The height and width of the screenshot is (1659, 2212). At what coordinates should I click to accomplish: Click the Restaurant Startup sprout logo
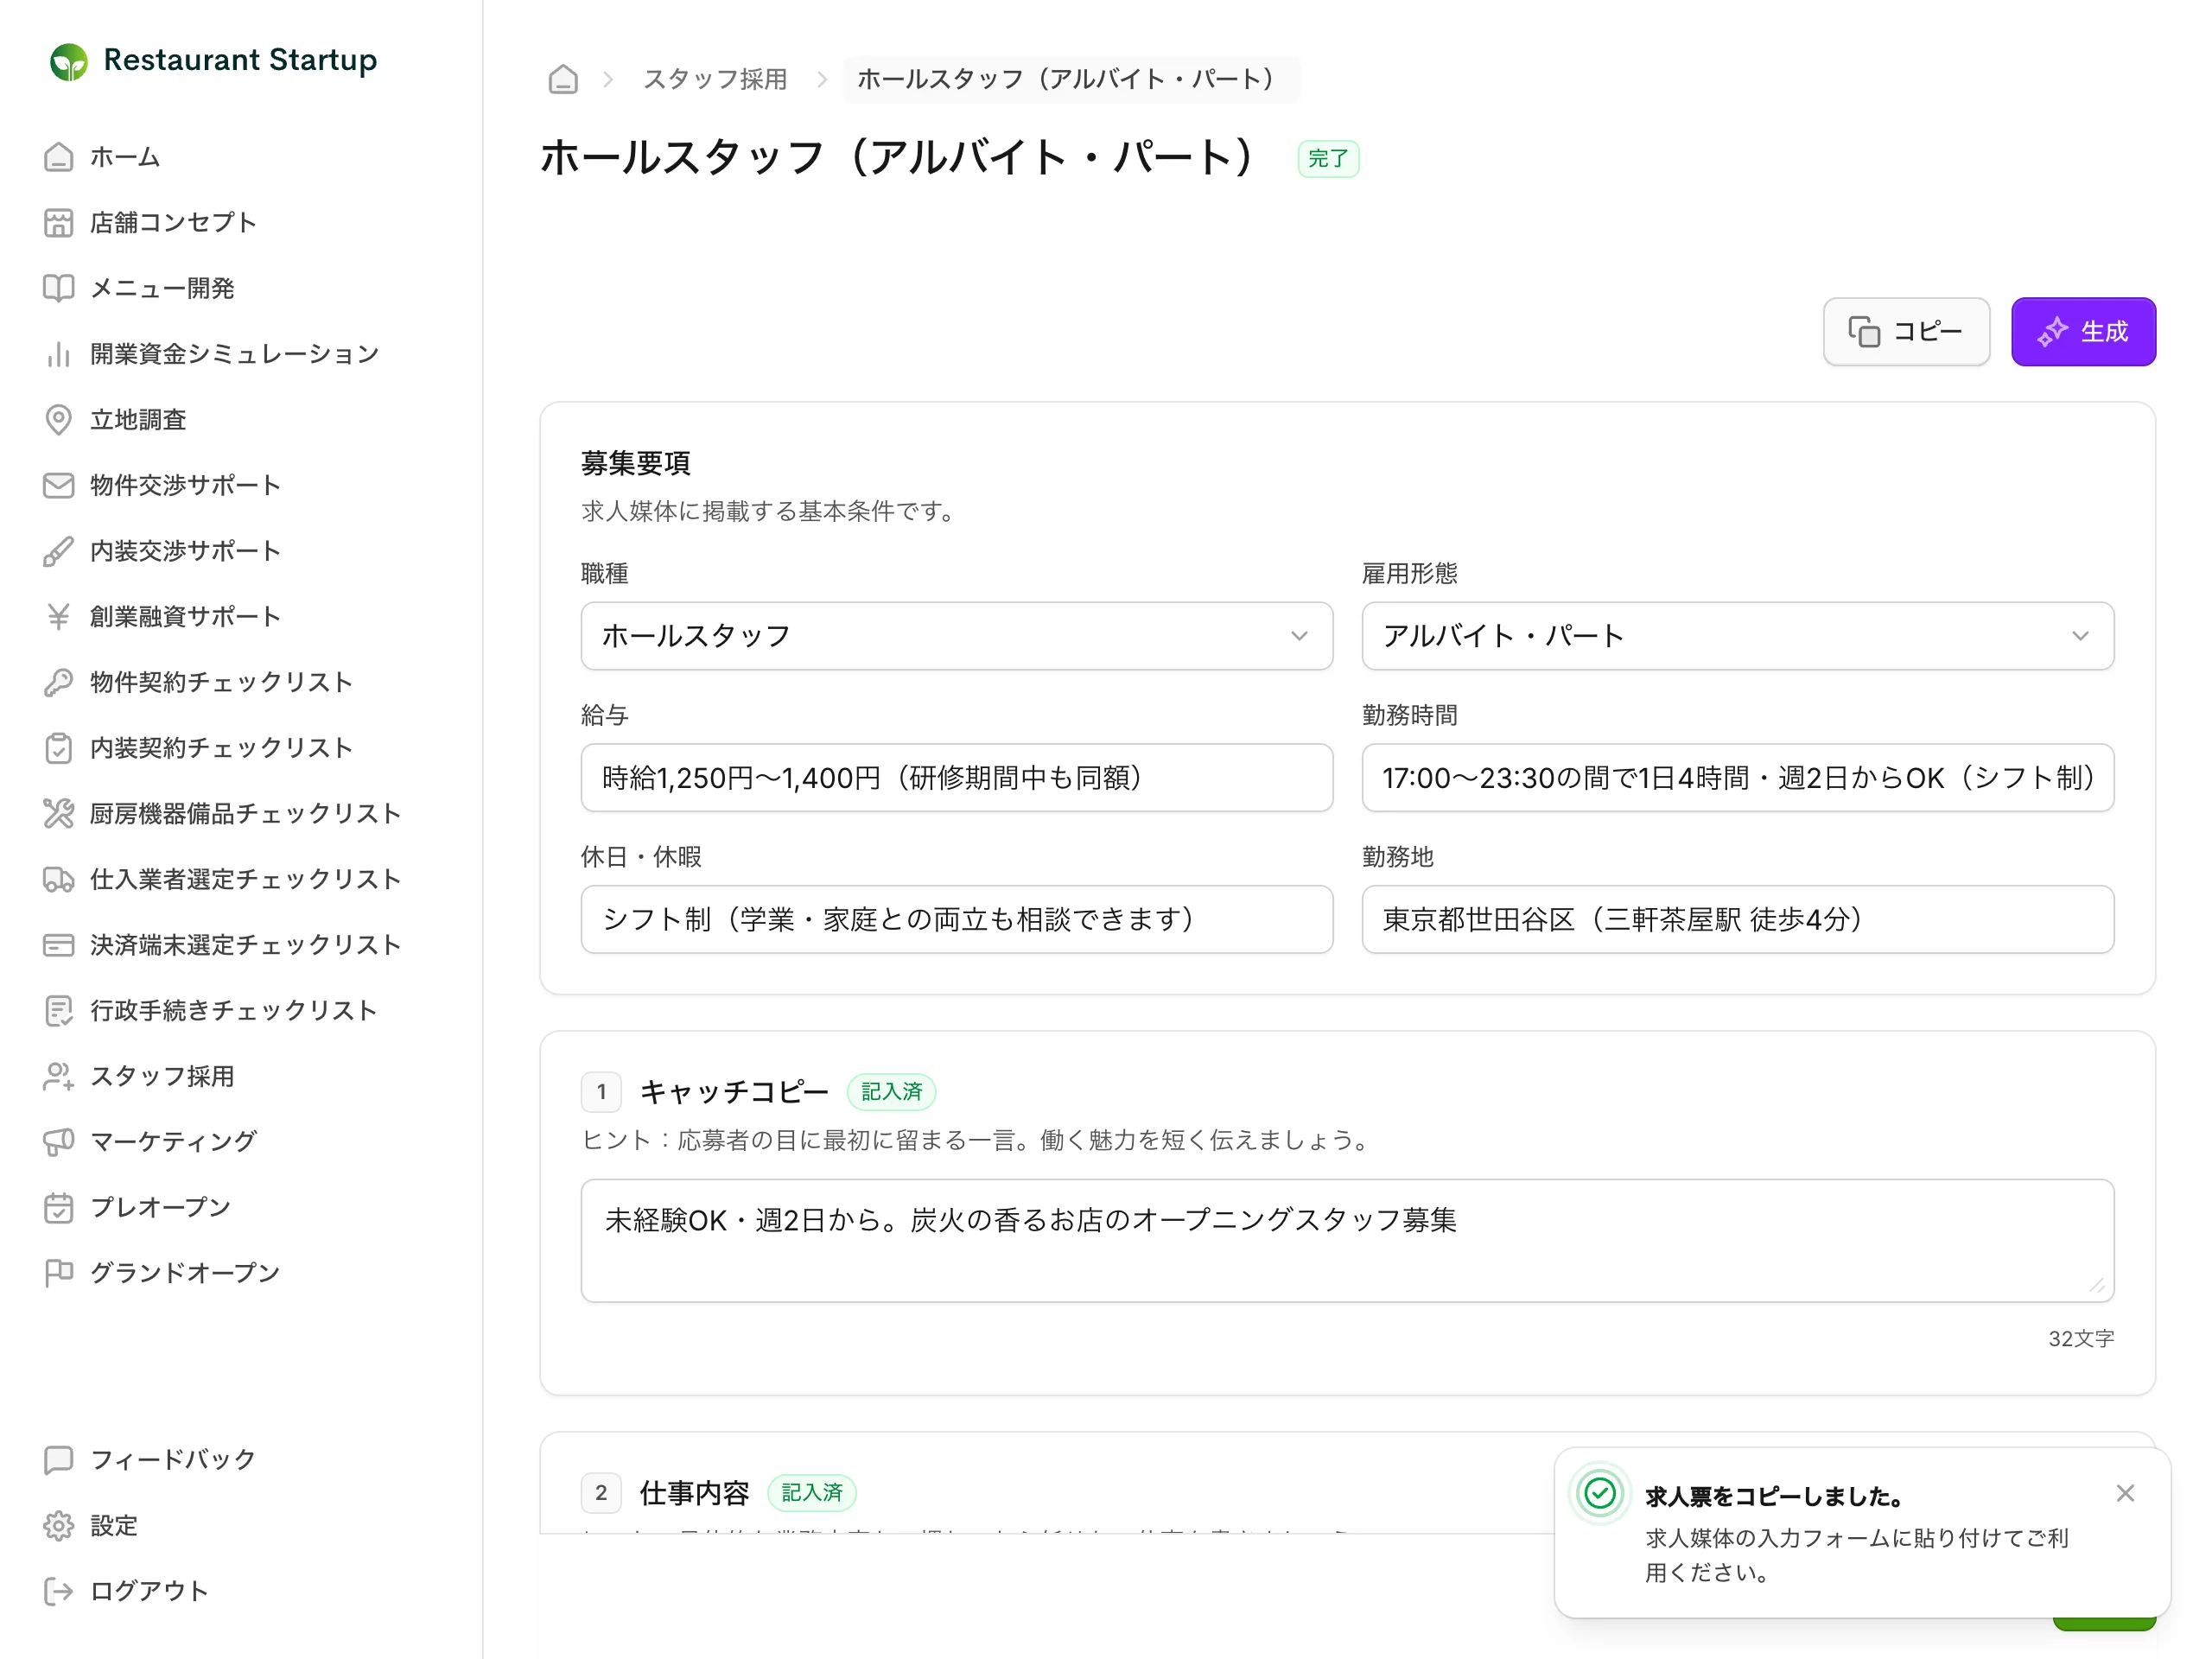pyautogui.click(x=69, y=62)
